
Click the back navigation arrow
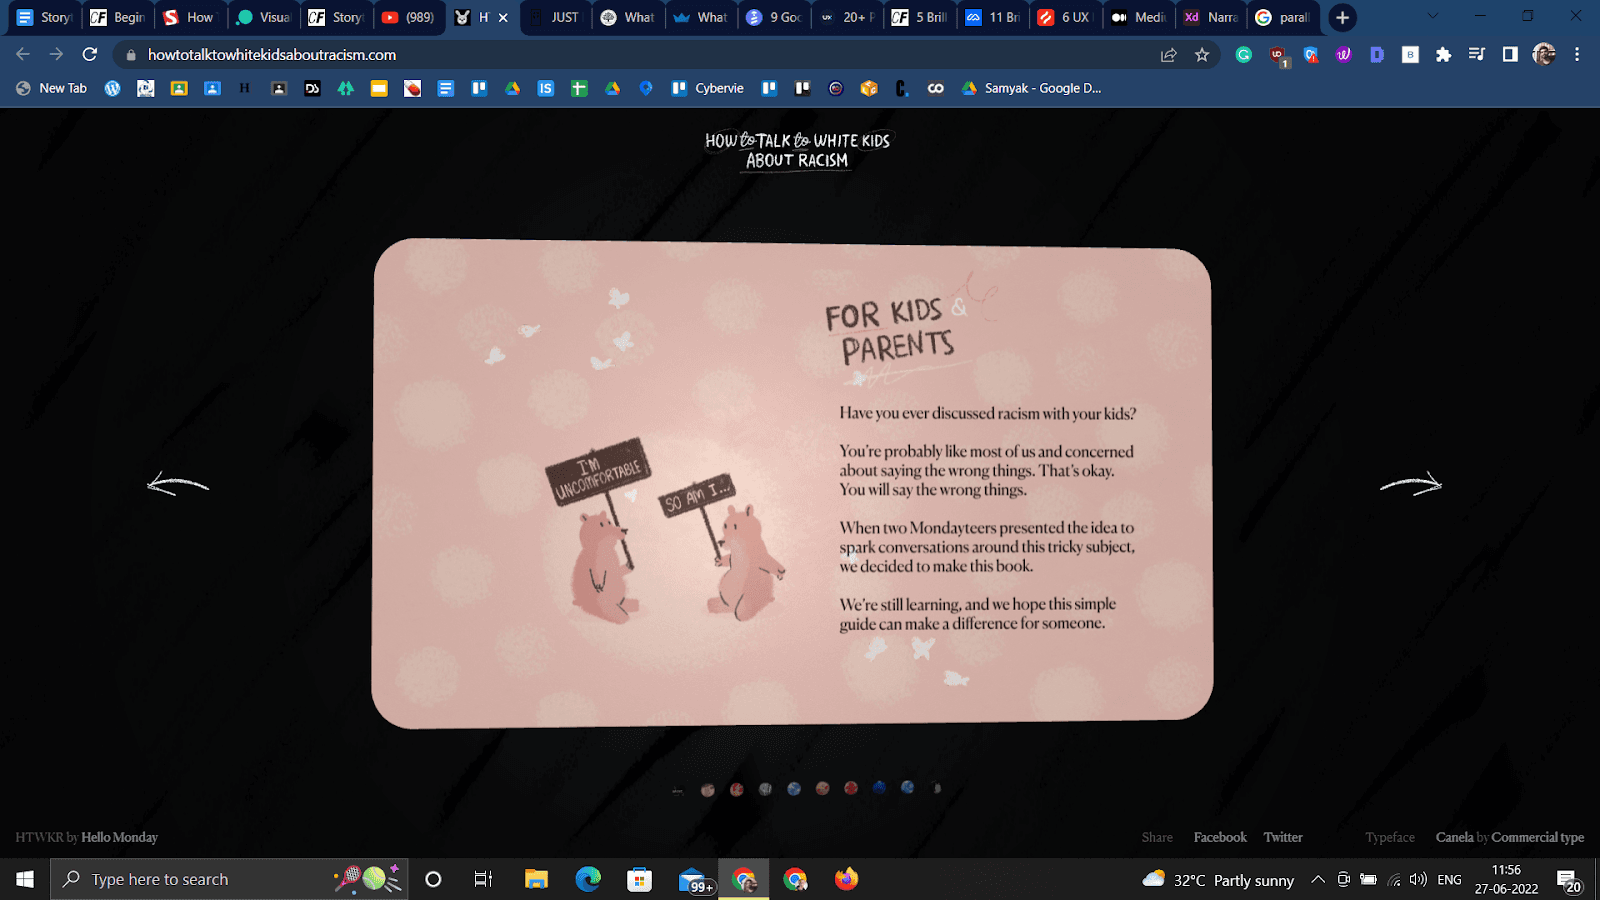(22, 55)
